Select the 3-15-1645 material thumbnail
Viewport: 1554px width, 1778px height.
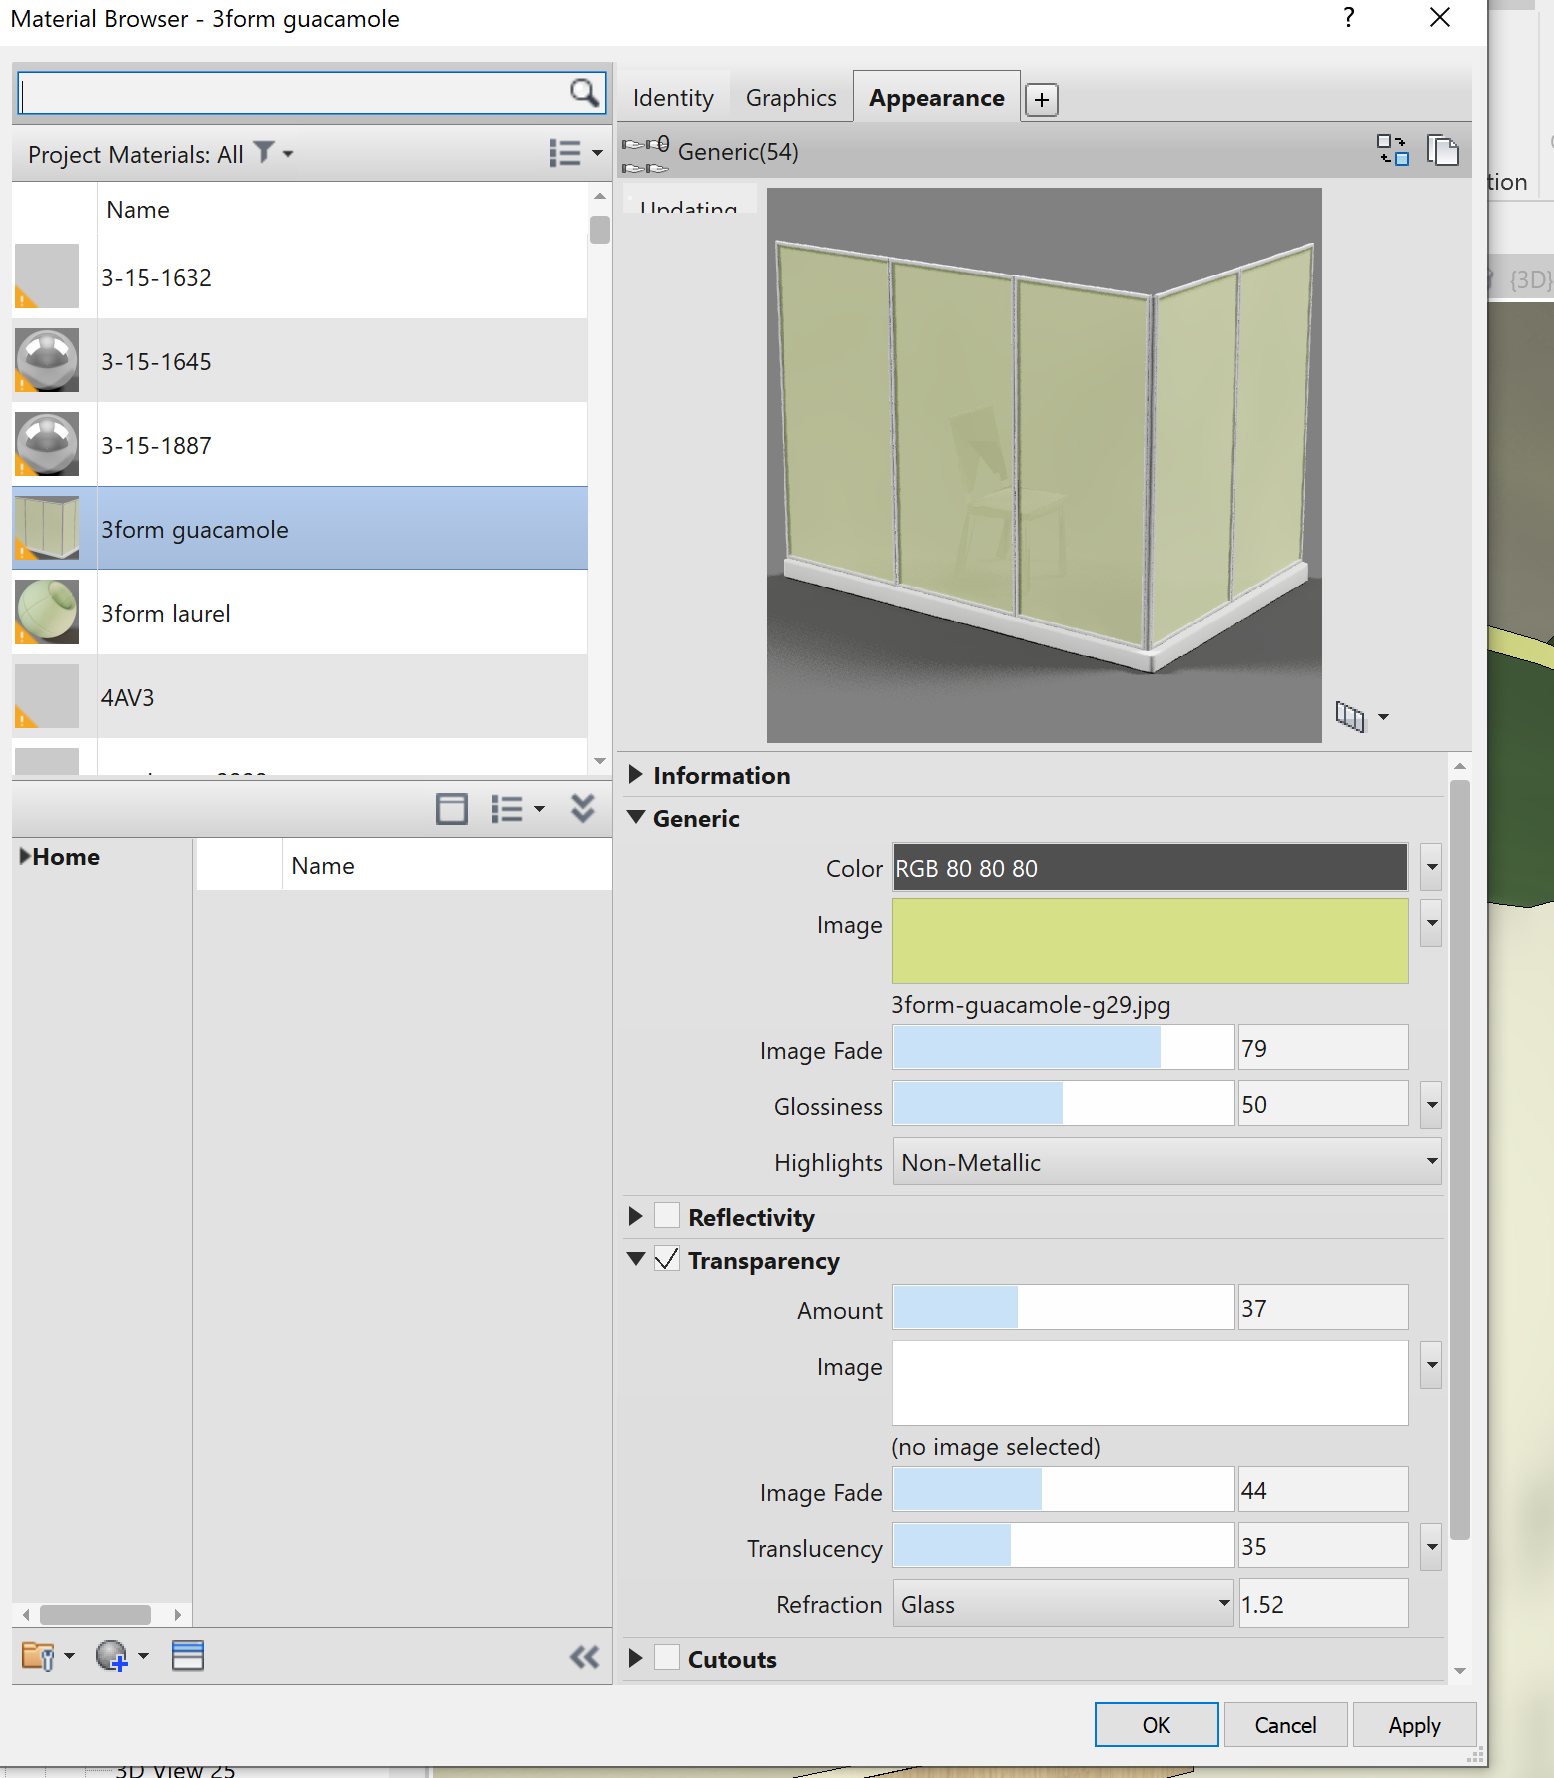point(47,361)
